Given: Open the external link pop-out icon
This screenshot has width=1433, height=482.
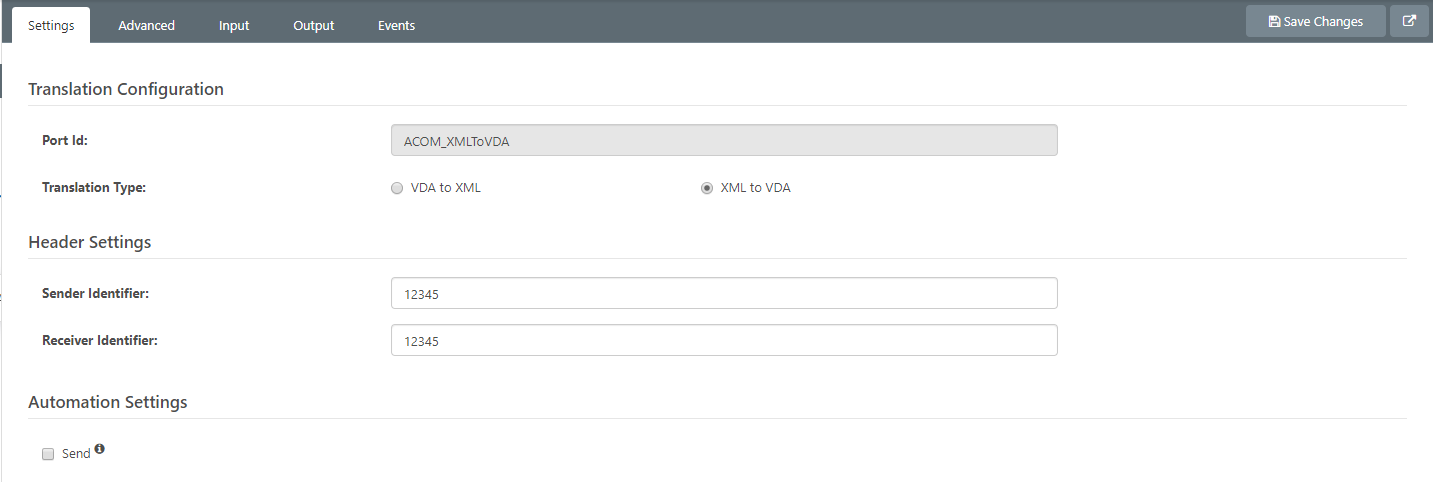Looking at the screenshot, I should pos(1409,21).
